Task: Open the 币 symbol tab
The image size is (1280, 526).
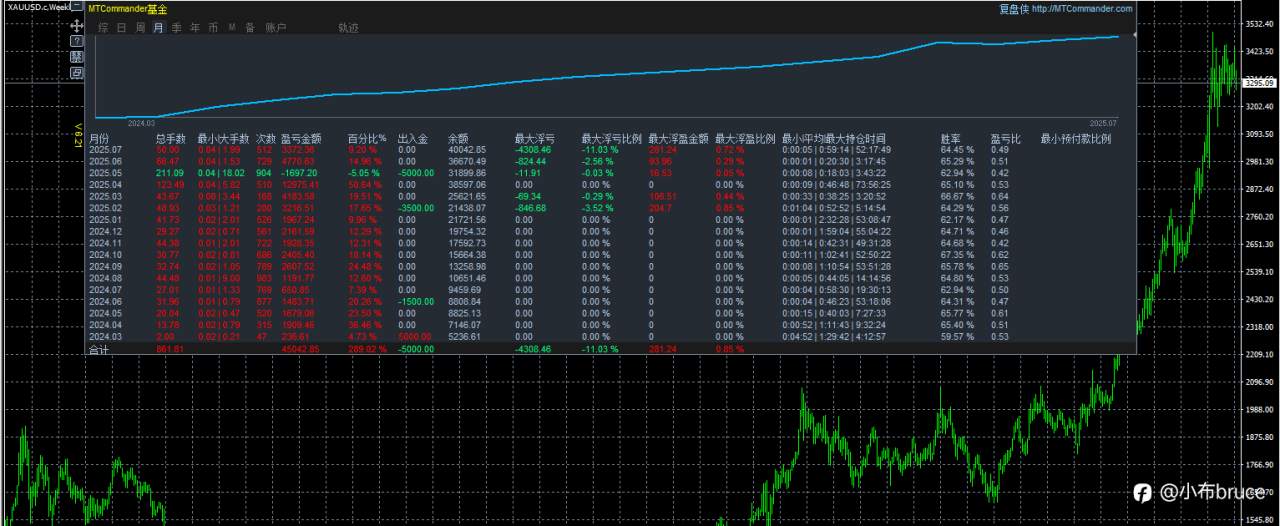Action: point(213,28)
